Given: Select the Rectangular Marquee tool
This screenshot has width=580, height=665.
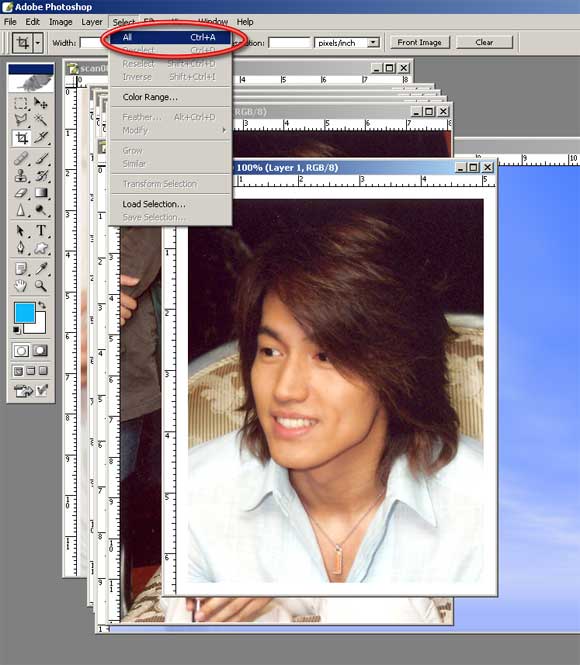Looking at the screenshot, I should pos(20,103).
